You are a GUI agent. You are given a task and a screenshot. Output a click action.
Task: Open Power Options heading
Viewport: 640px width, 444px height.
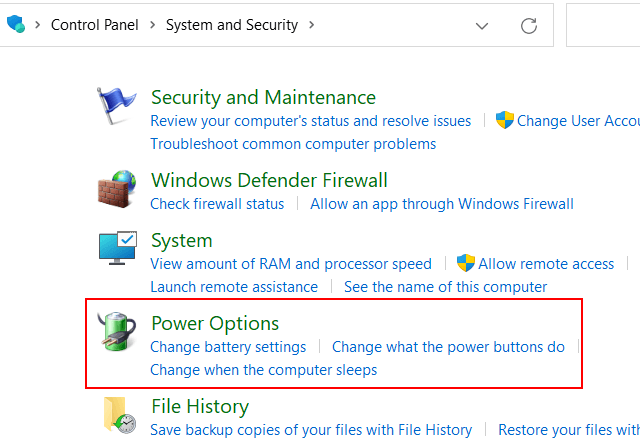[215, 324]
